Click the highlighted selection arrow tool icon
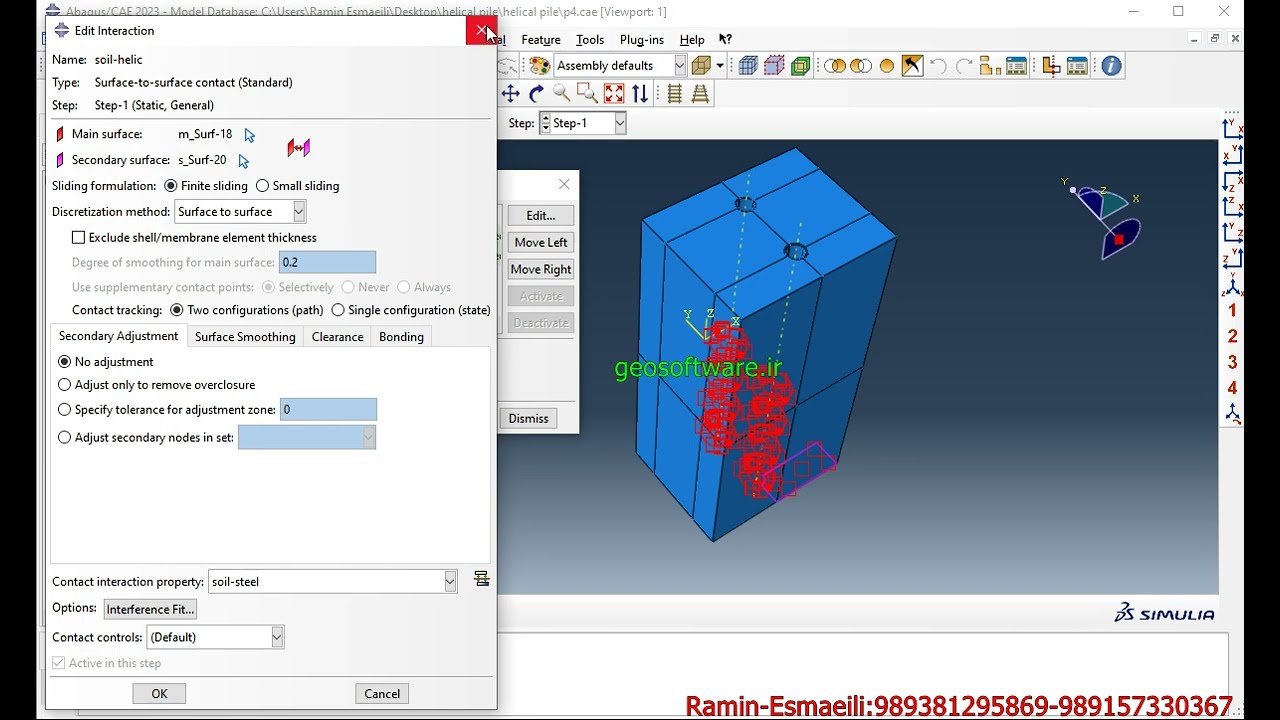1280x720 pixels. coord(912,66)
